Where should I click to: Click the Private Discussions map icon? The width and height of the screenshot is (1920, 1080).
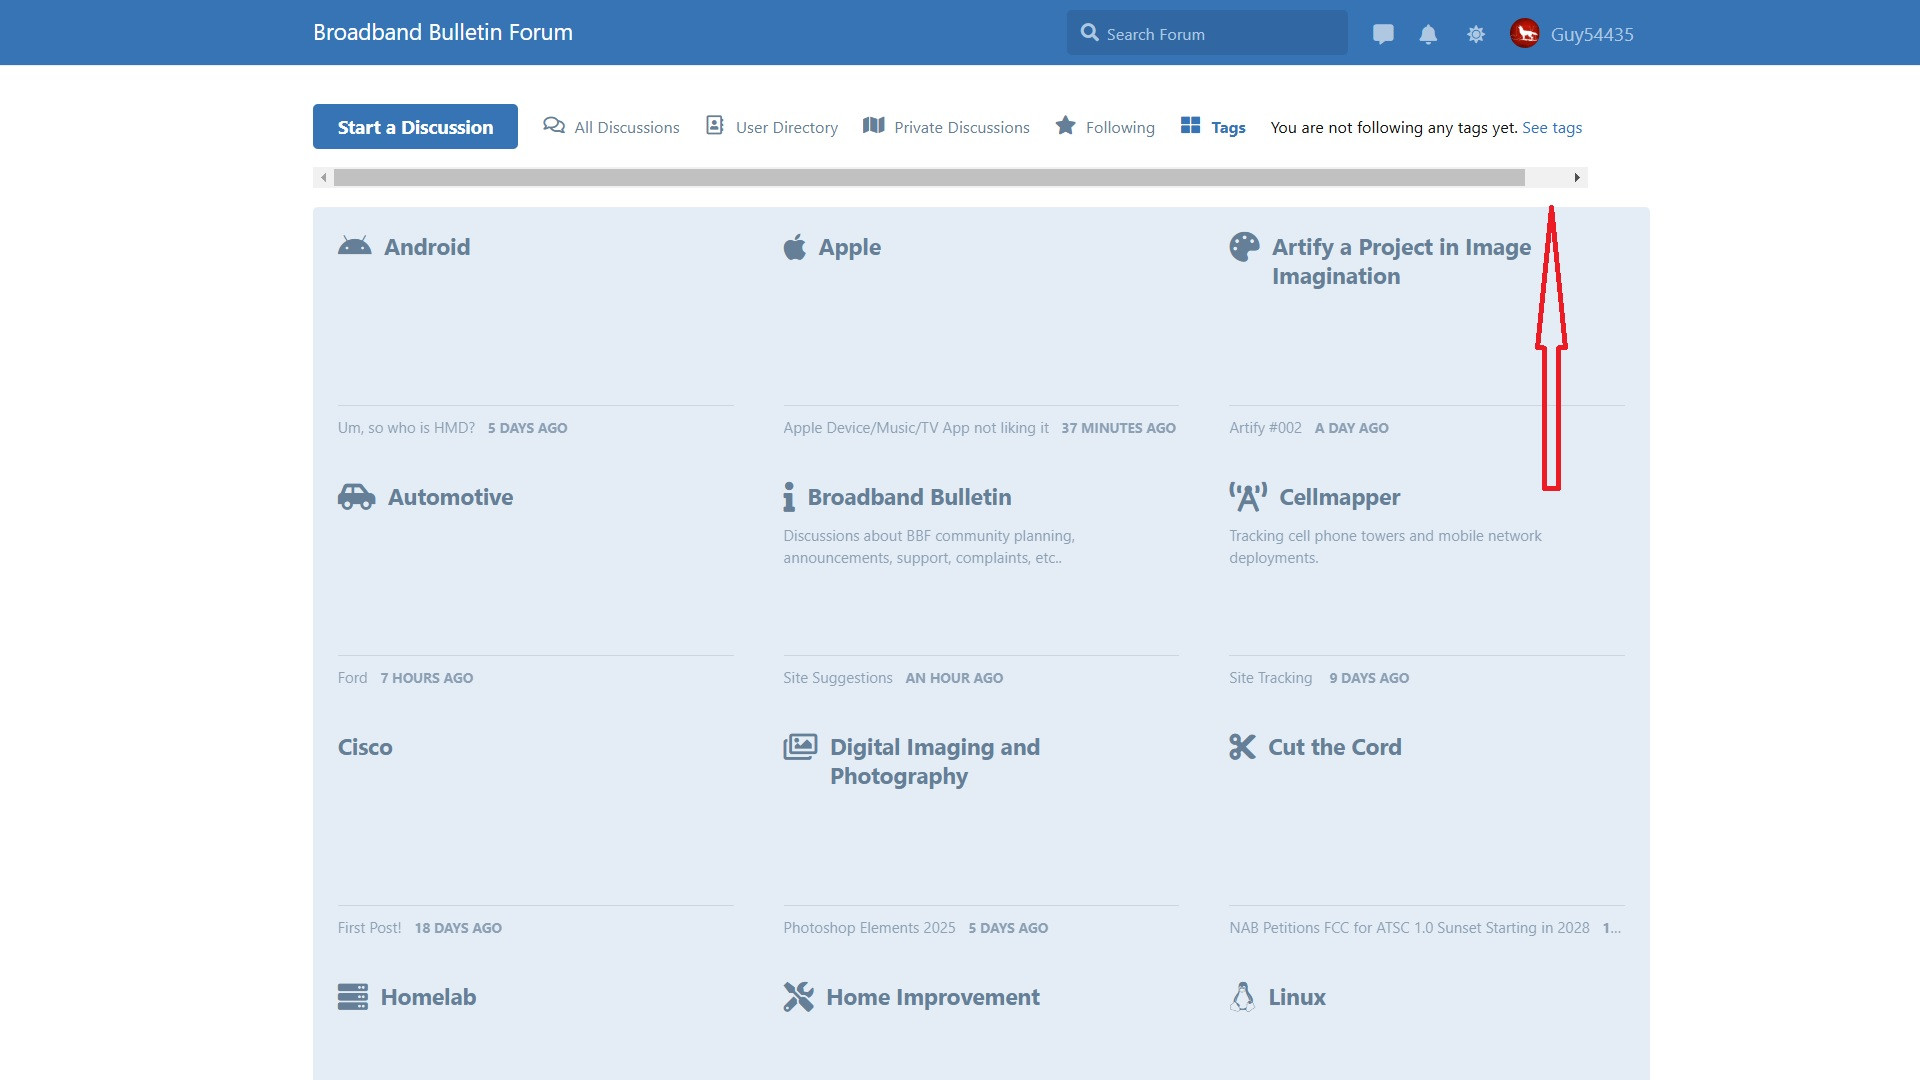coord(873,125)
